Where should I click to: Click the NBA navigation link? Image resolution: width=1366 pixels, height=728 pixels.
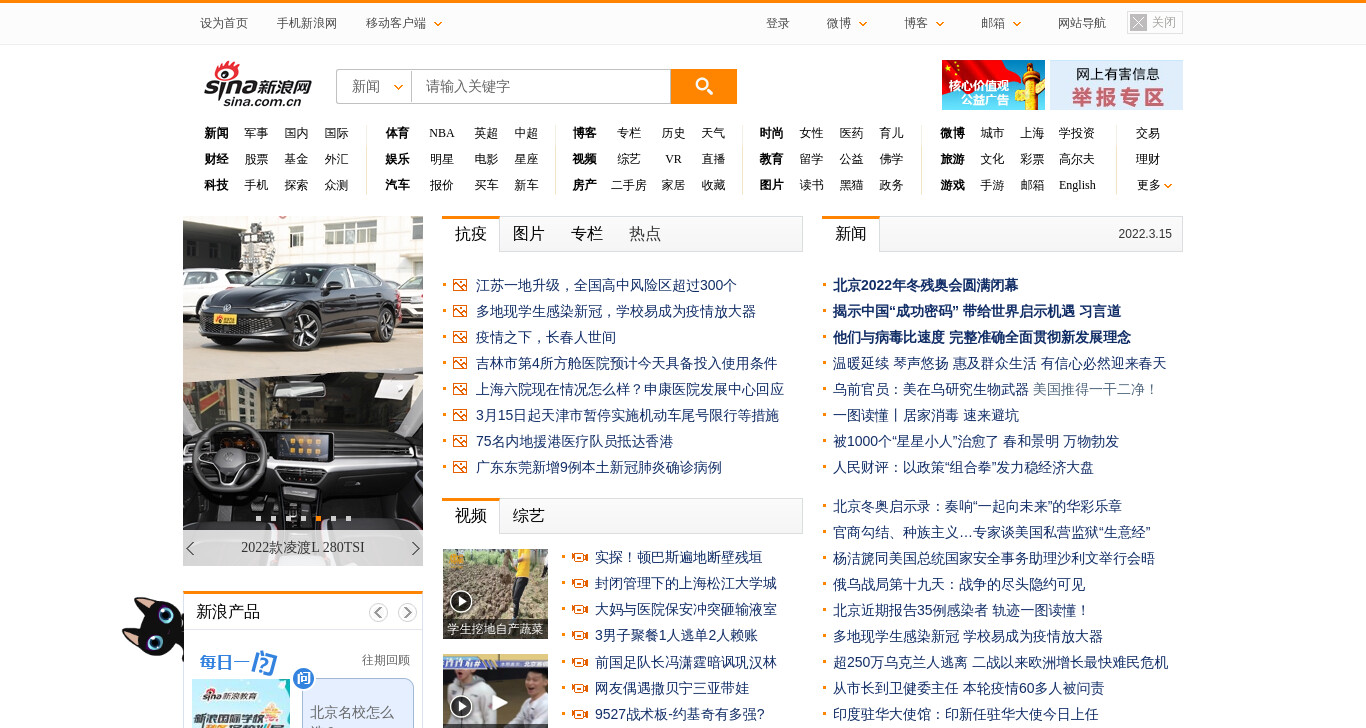442,133
